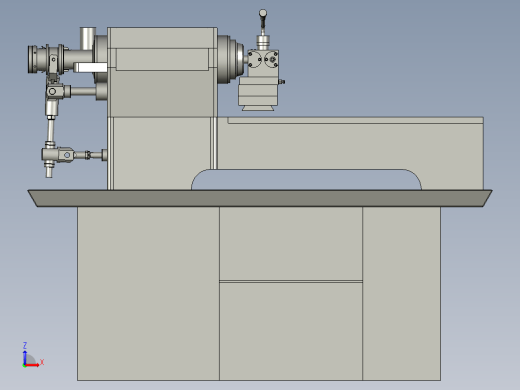
Task: Select the collet closer end cap at far left
Action: (32, 59)
